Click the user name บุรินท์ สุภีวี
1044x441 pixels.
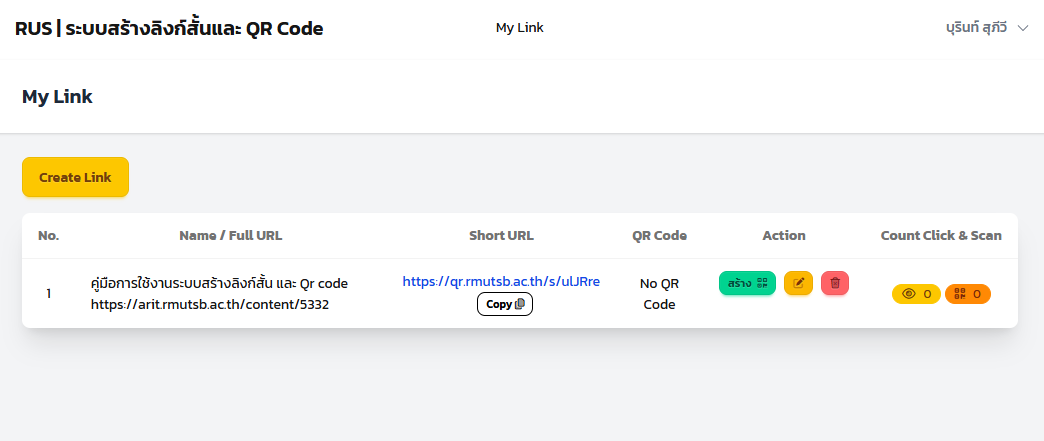976,28
